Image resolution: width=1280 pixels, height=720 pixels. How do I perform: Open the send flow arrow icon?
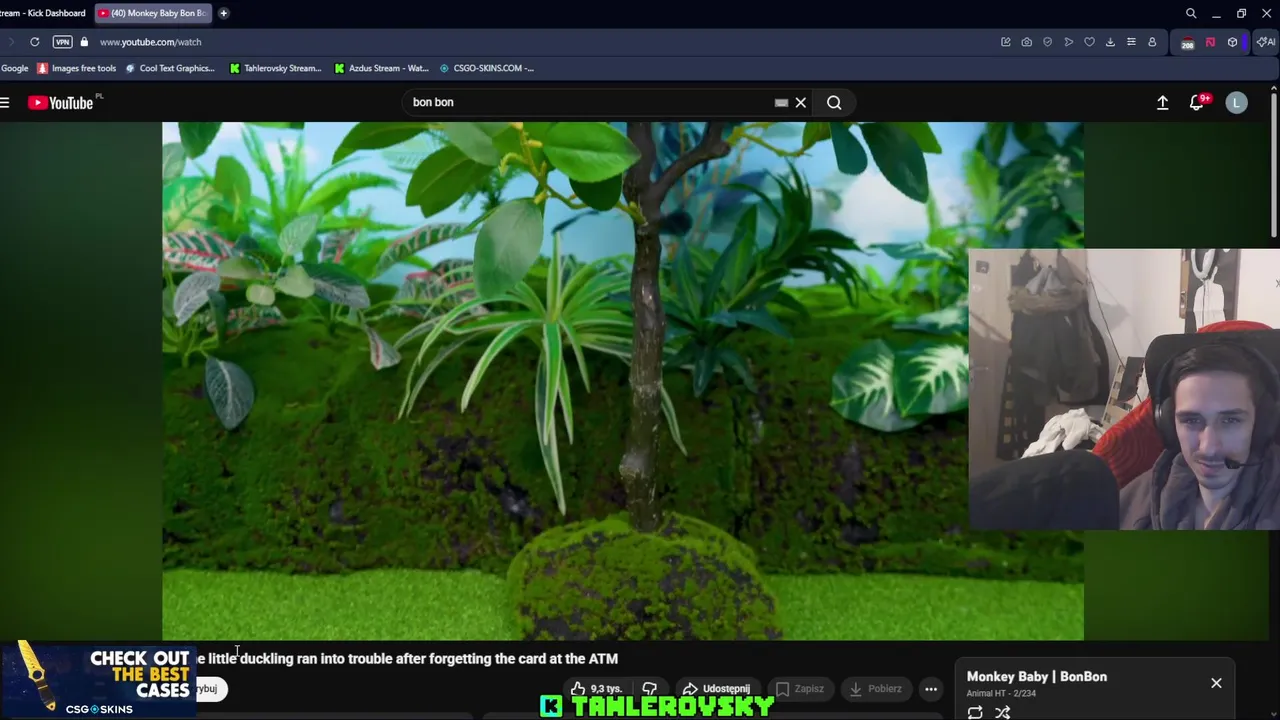click(x=1069, y=42)
